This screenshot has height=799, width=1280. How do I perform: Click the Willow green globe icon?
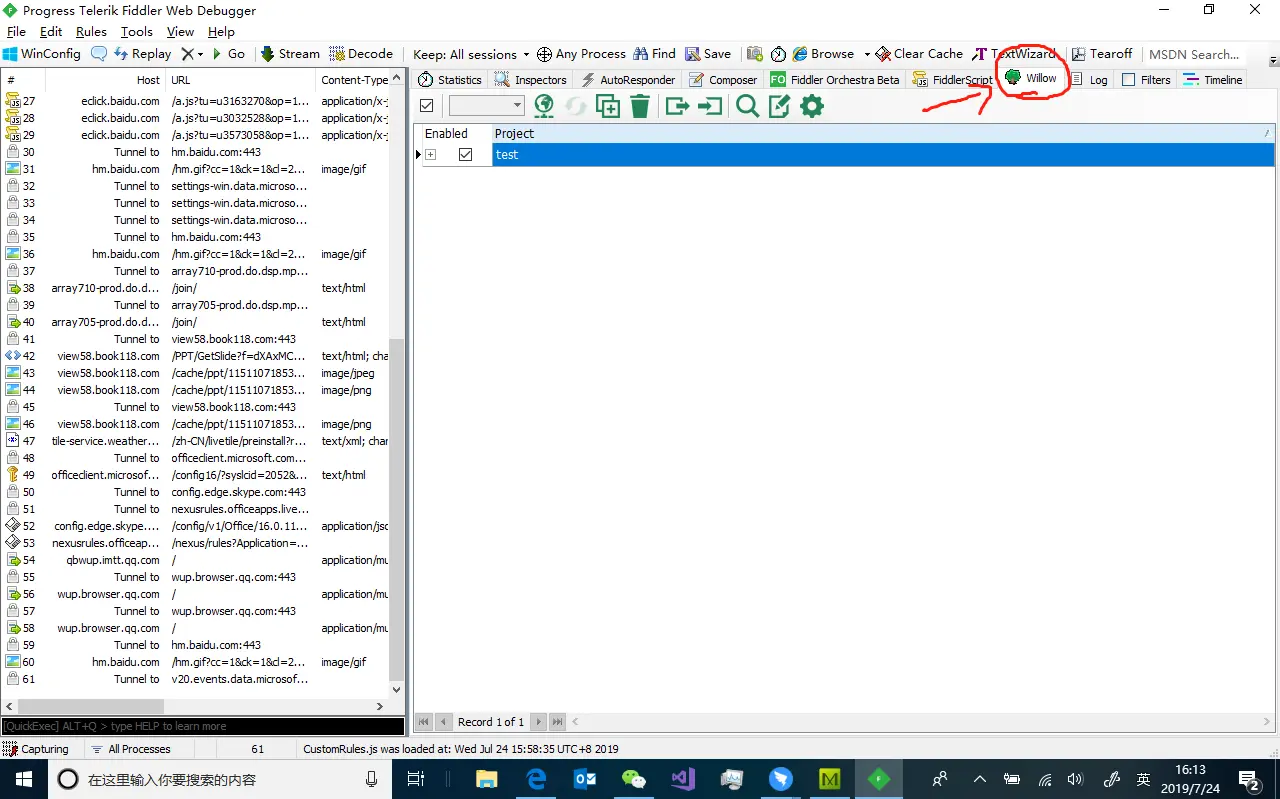[544, 106]
